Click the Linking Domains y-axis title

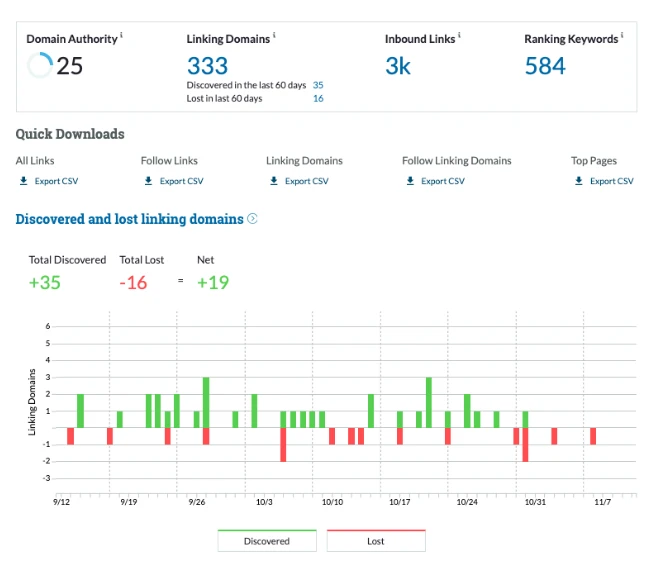tap(32, 402)
